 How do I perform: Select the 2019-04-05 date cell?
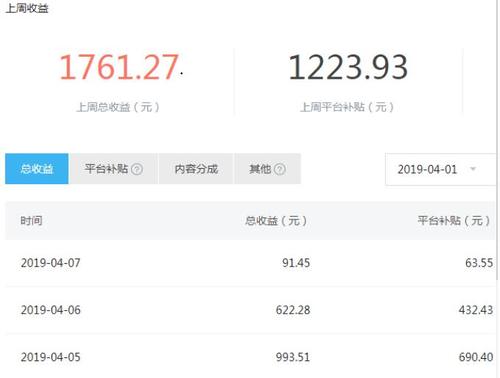51,357
